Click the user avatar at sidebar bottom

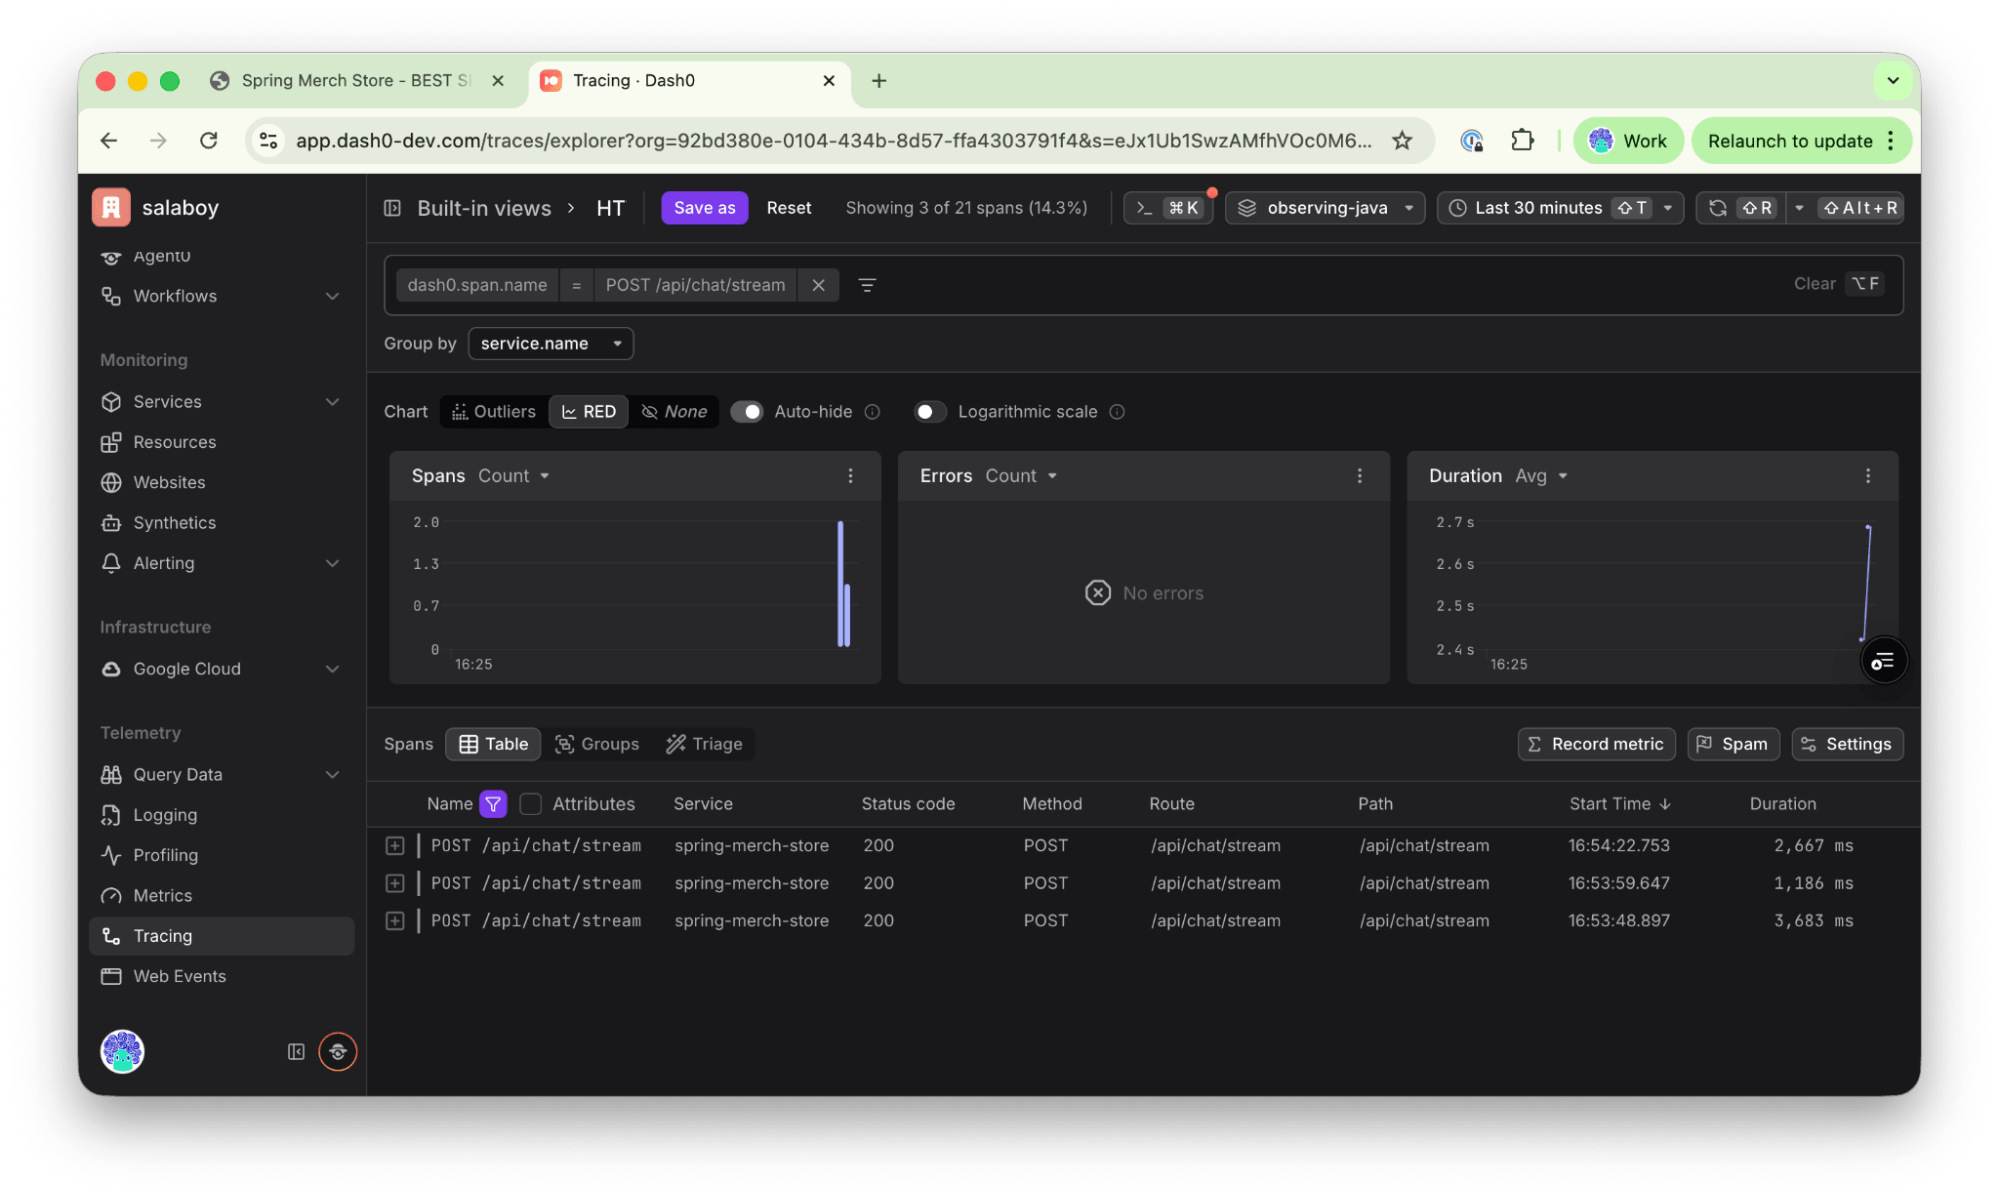pos(122,1052)
